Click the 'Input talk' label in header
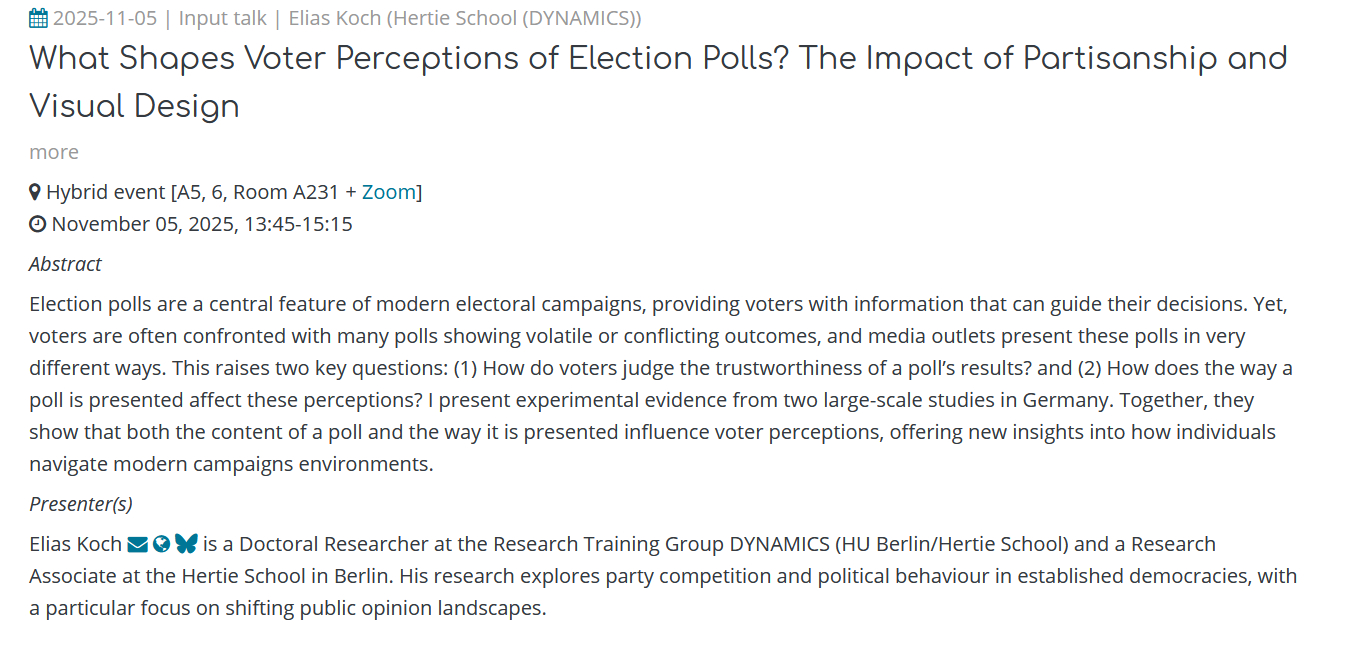1351x645 pixels. point(222,18)
